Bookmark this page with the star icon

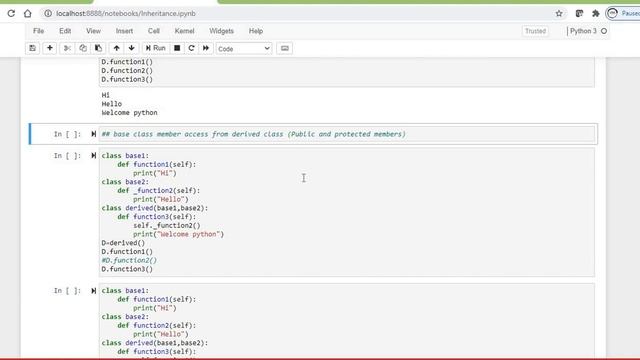(x=559, y=13)
